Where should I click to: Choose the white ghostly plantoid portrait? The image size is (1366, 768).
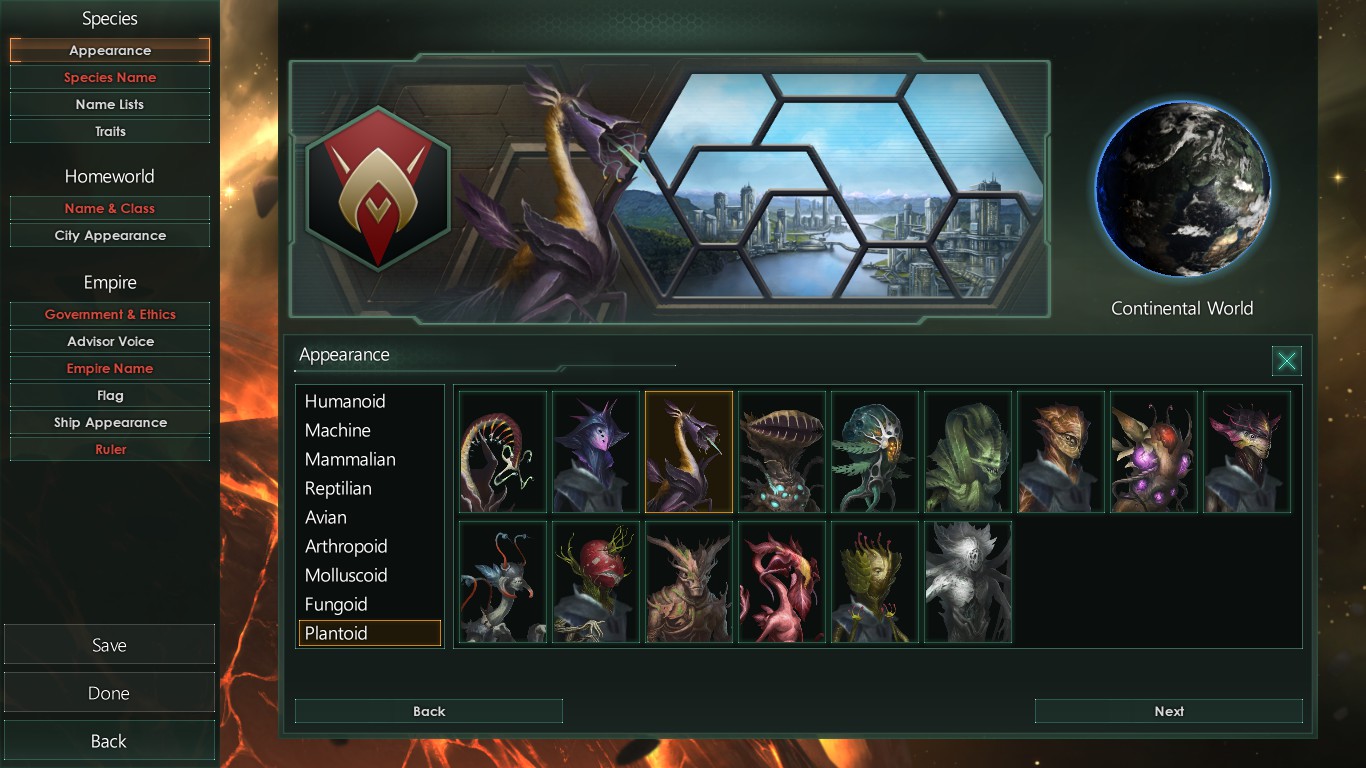[x=968, y=582]
